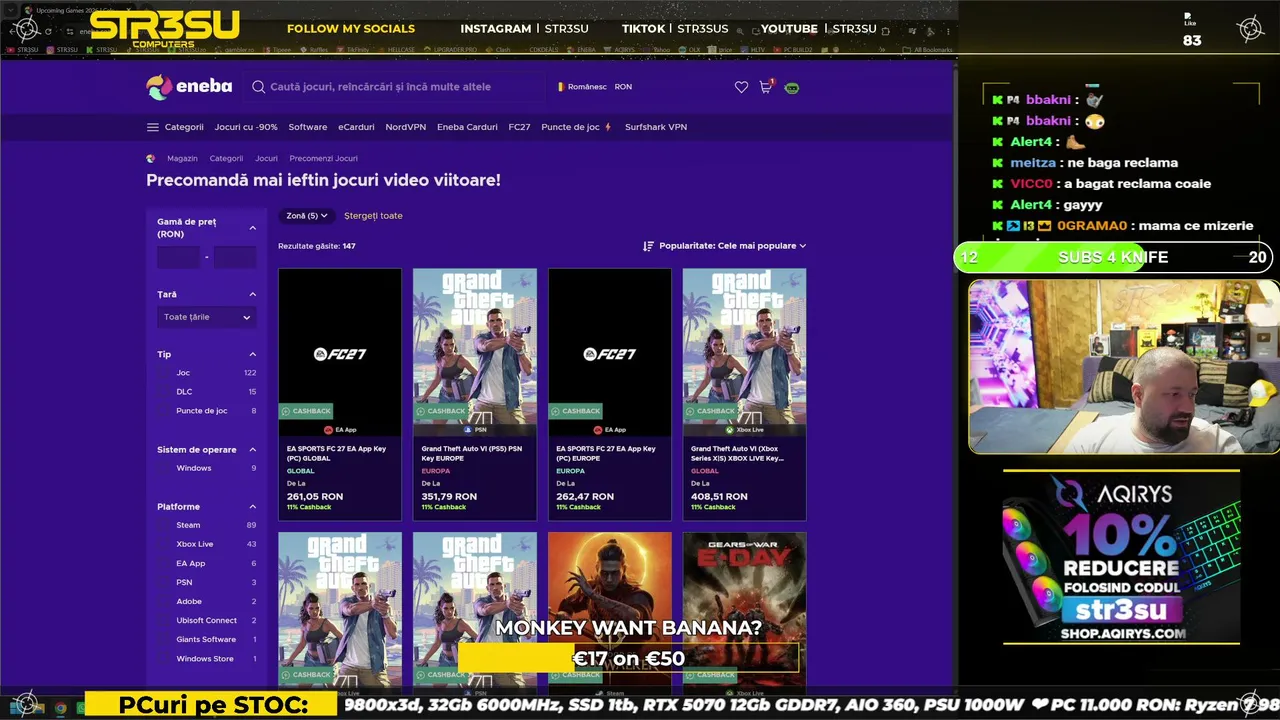Collapse the Sistem de operare section
1280x720 pixels.
coord(252,450)
